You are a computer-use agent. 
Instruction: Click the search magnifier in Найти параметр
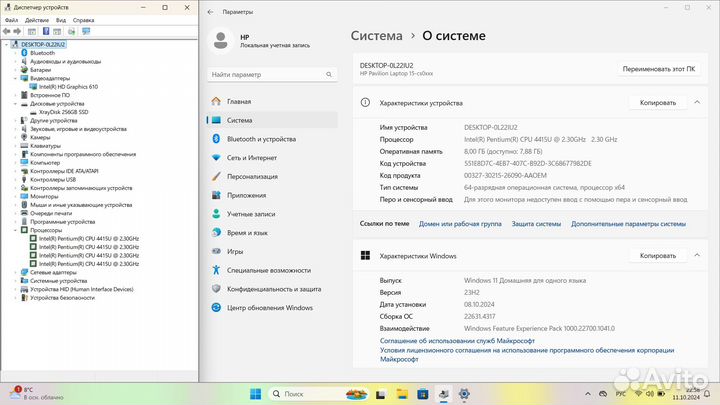click(329, 74)
